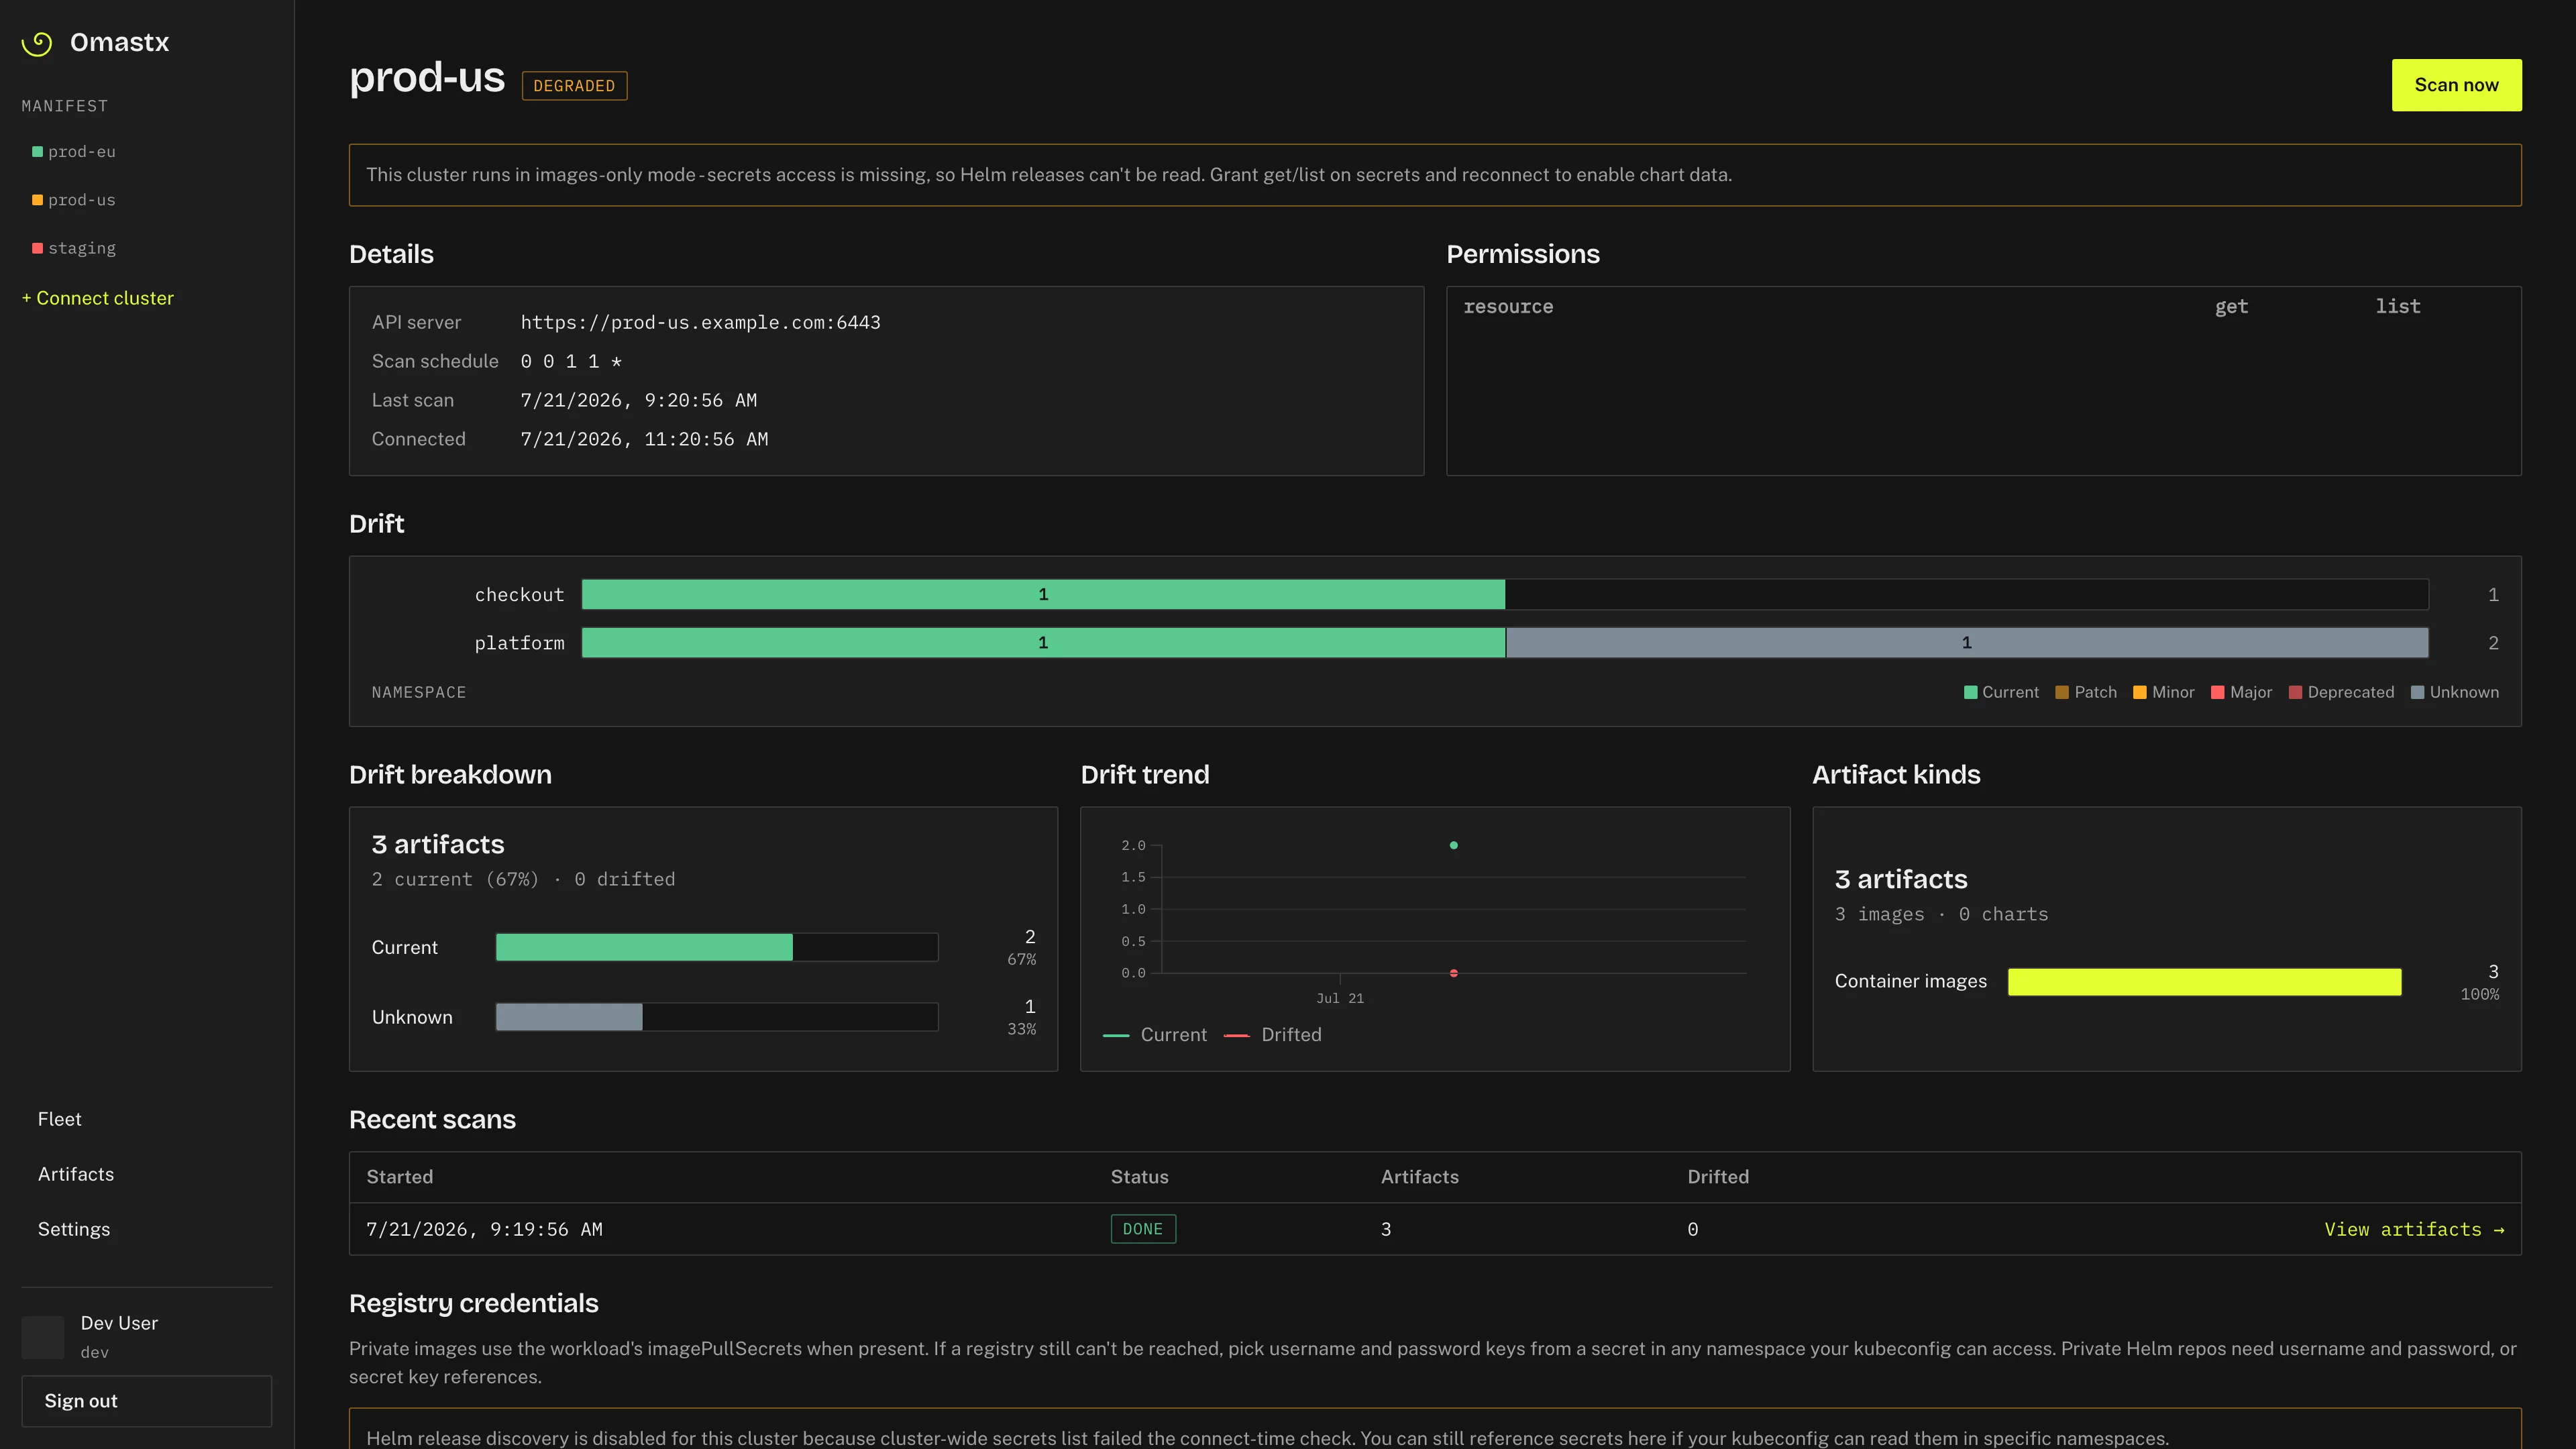Open the Settings page
The width and height of the screenshot is (2576, 1449).
(x=74, y=1229)
